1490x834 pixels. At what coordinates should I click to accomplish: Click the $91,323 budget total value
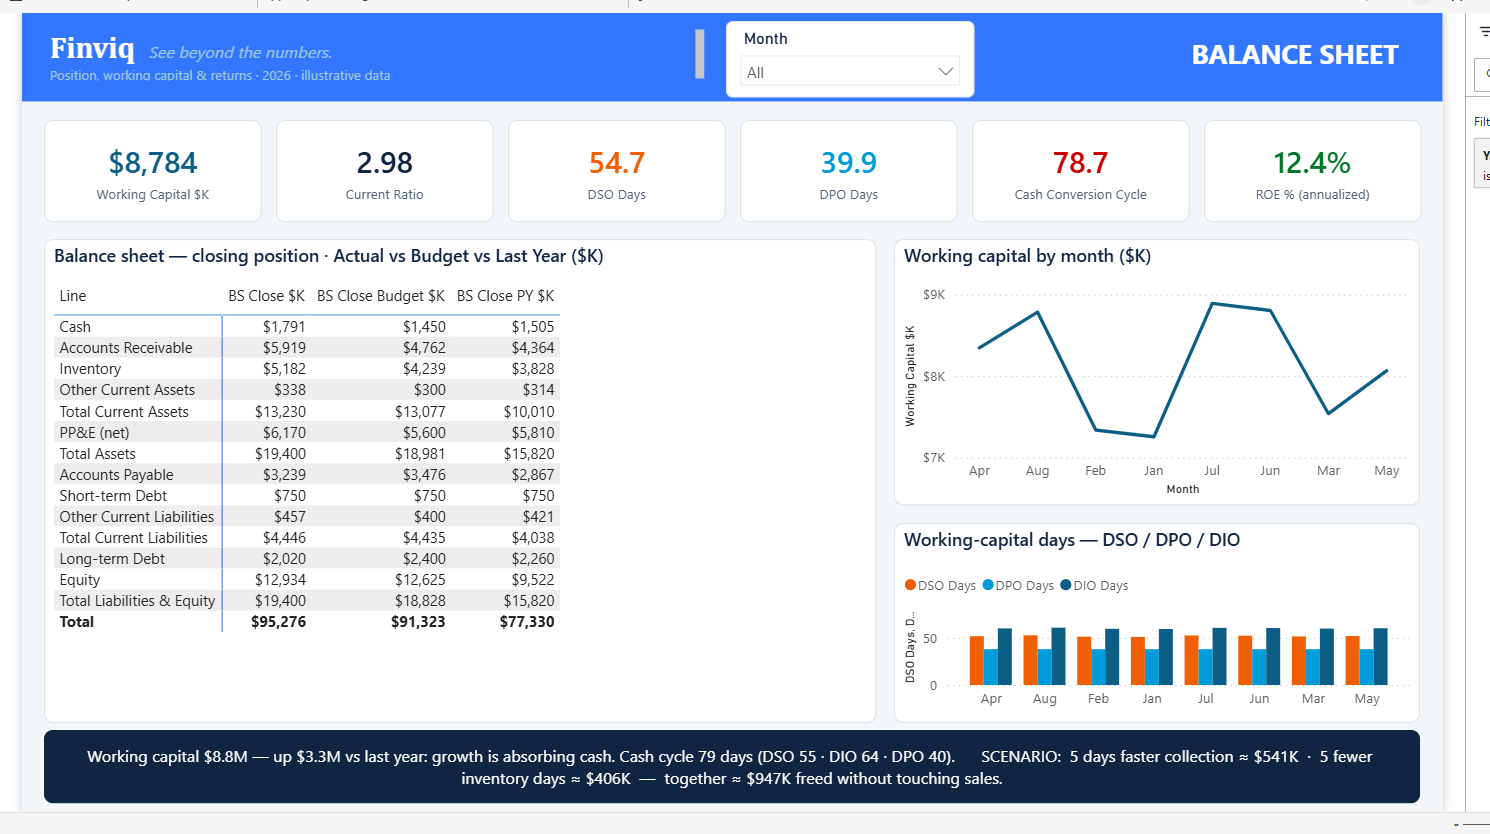pyautogui.click(x=418, y=622)
